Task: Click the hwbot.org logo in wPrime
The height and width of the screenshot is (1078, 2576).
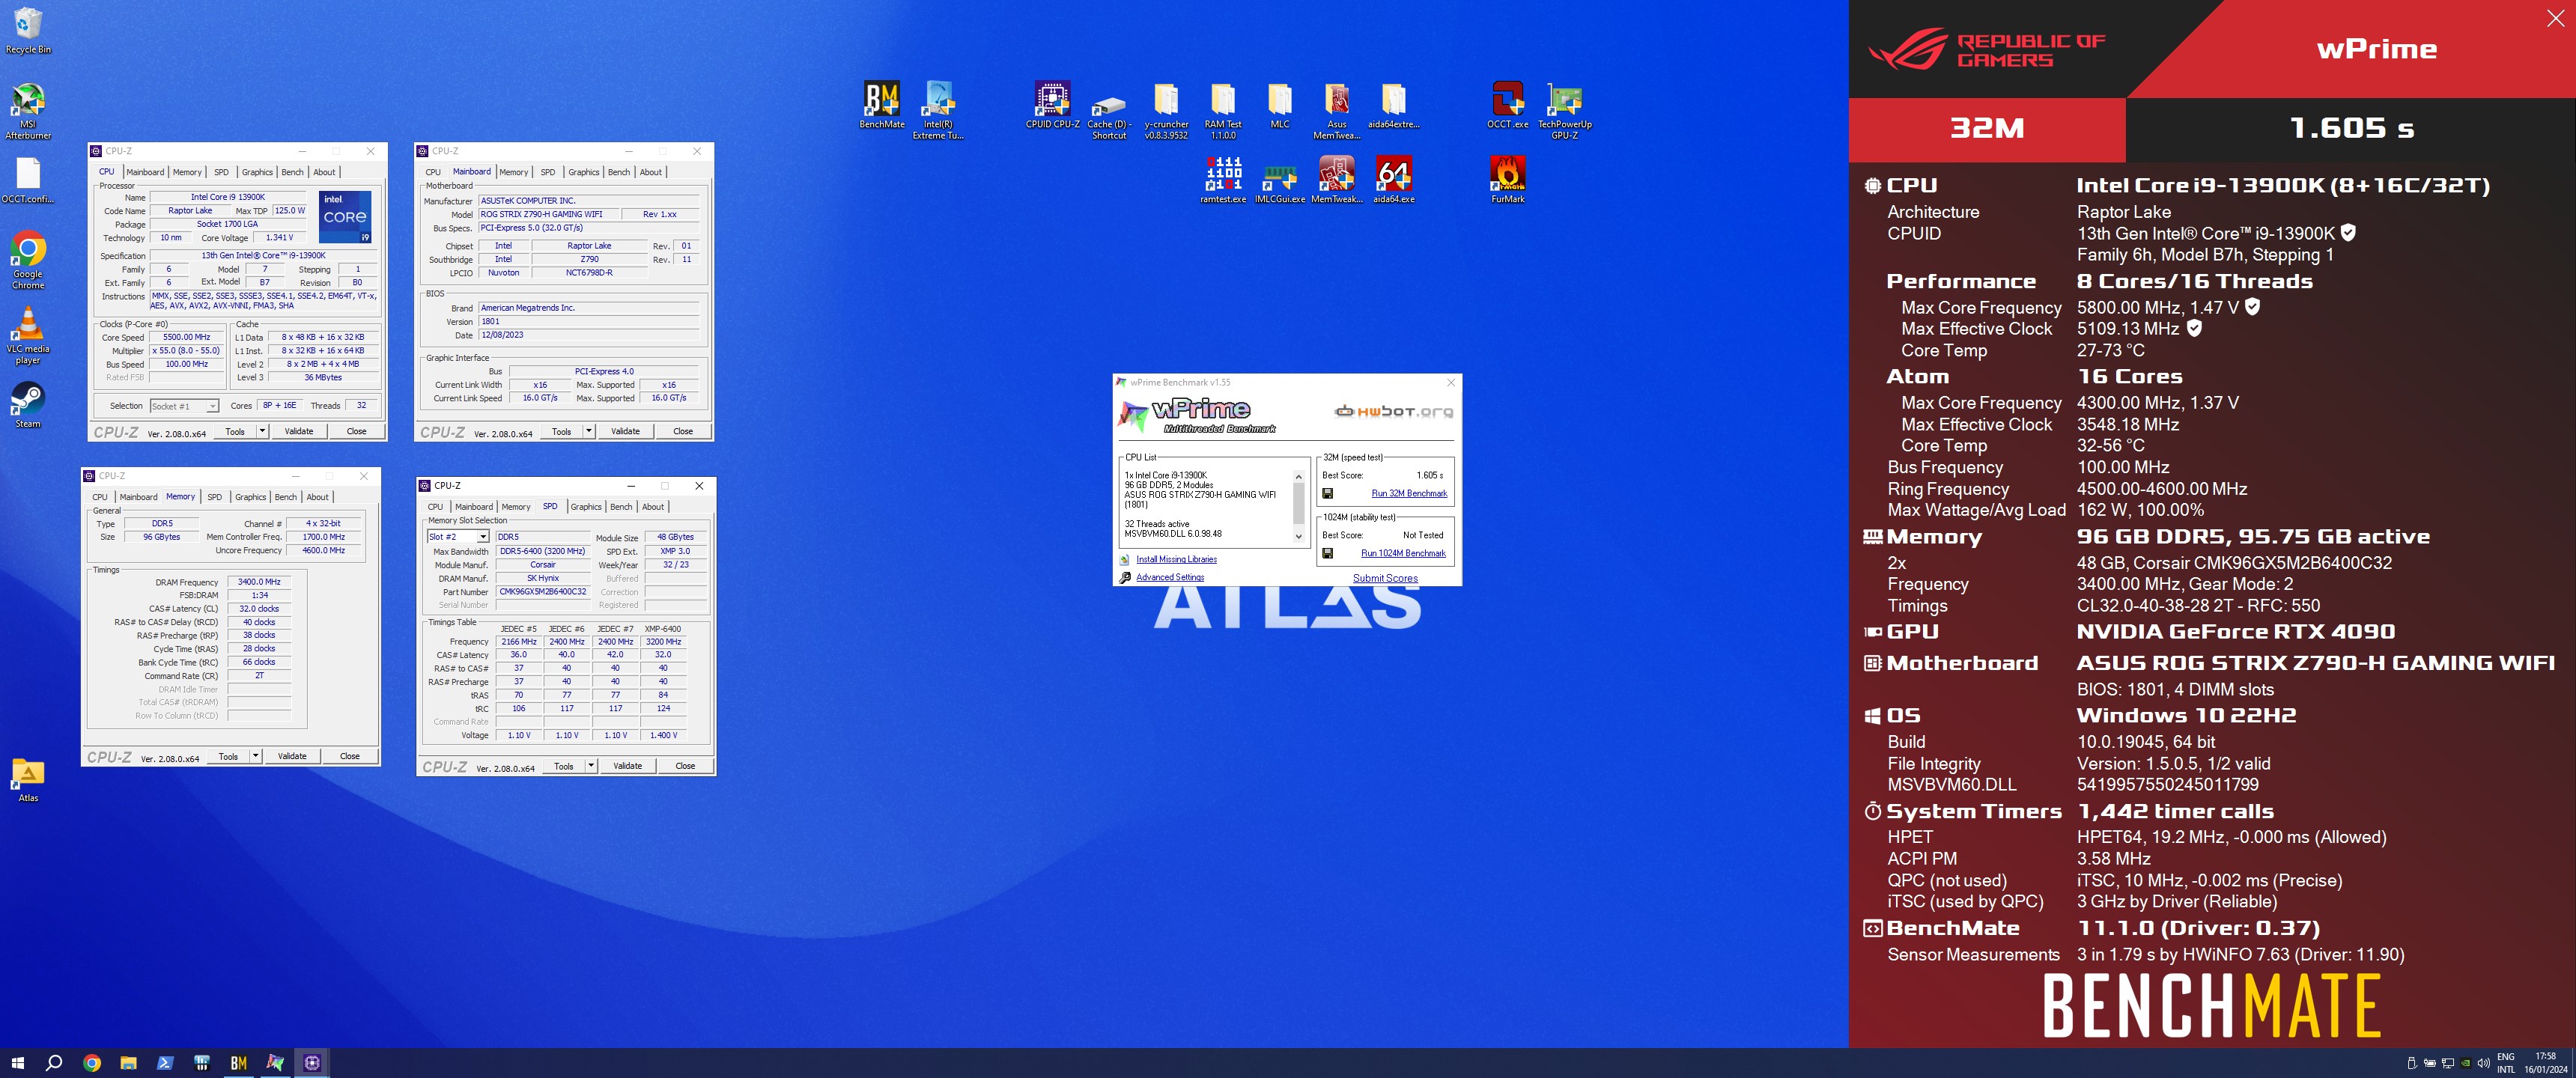Action: pos(1394,411)
